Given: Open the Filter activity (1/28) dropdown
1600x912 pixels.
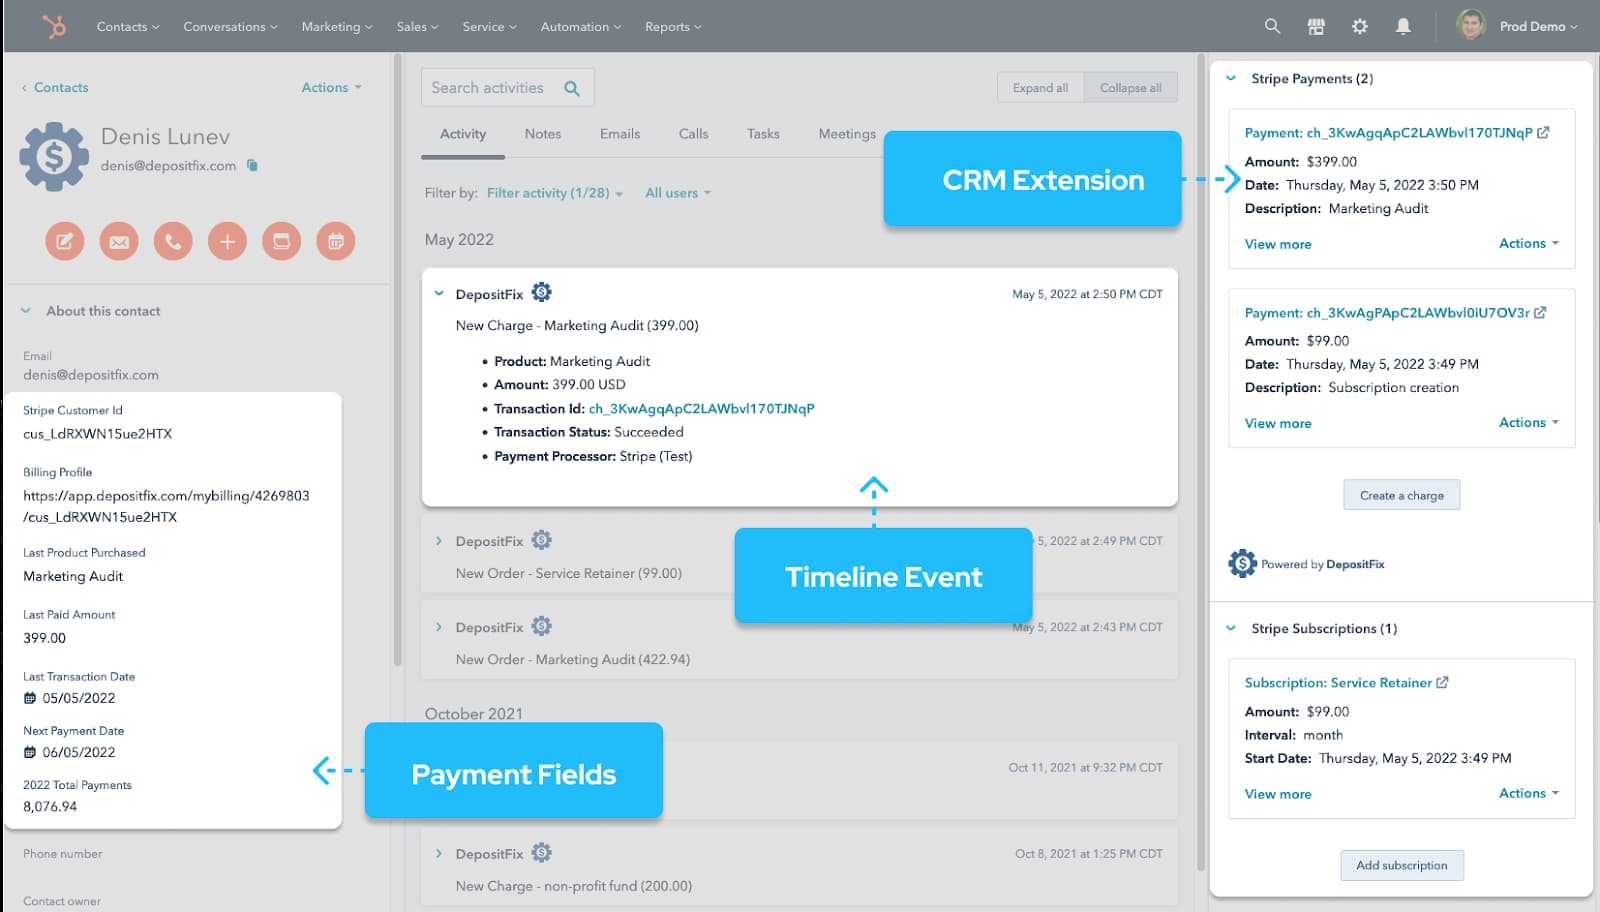Looking at the screenshot, I should (x=551, y=193).
